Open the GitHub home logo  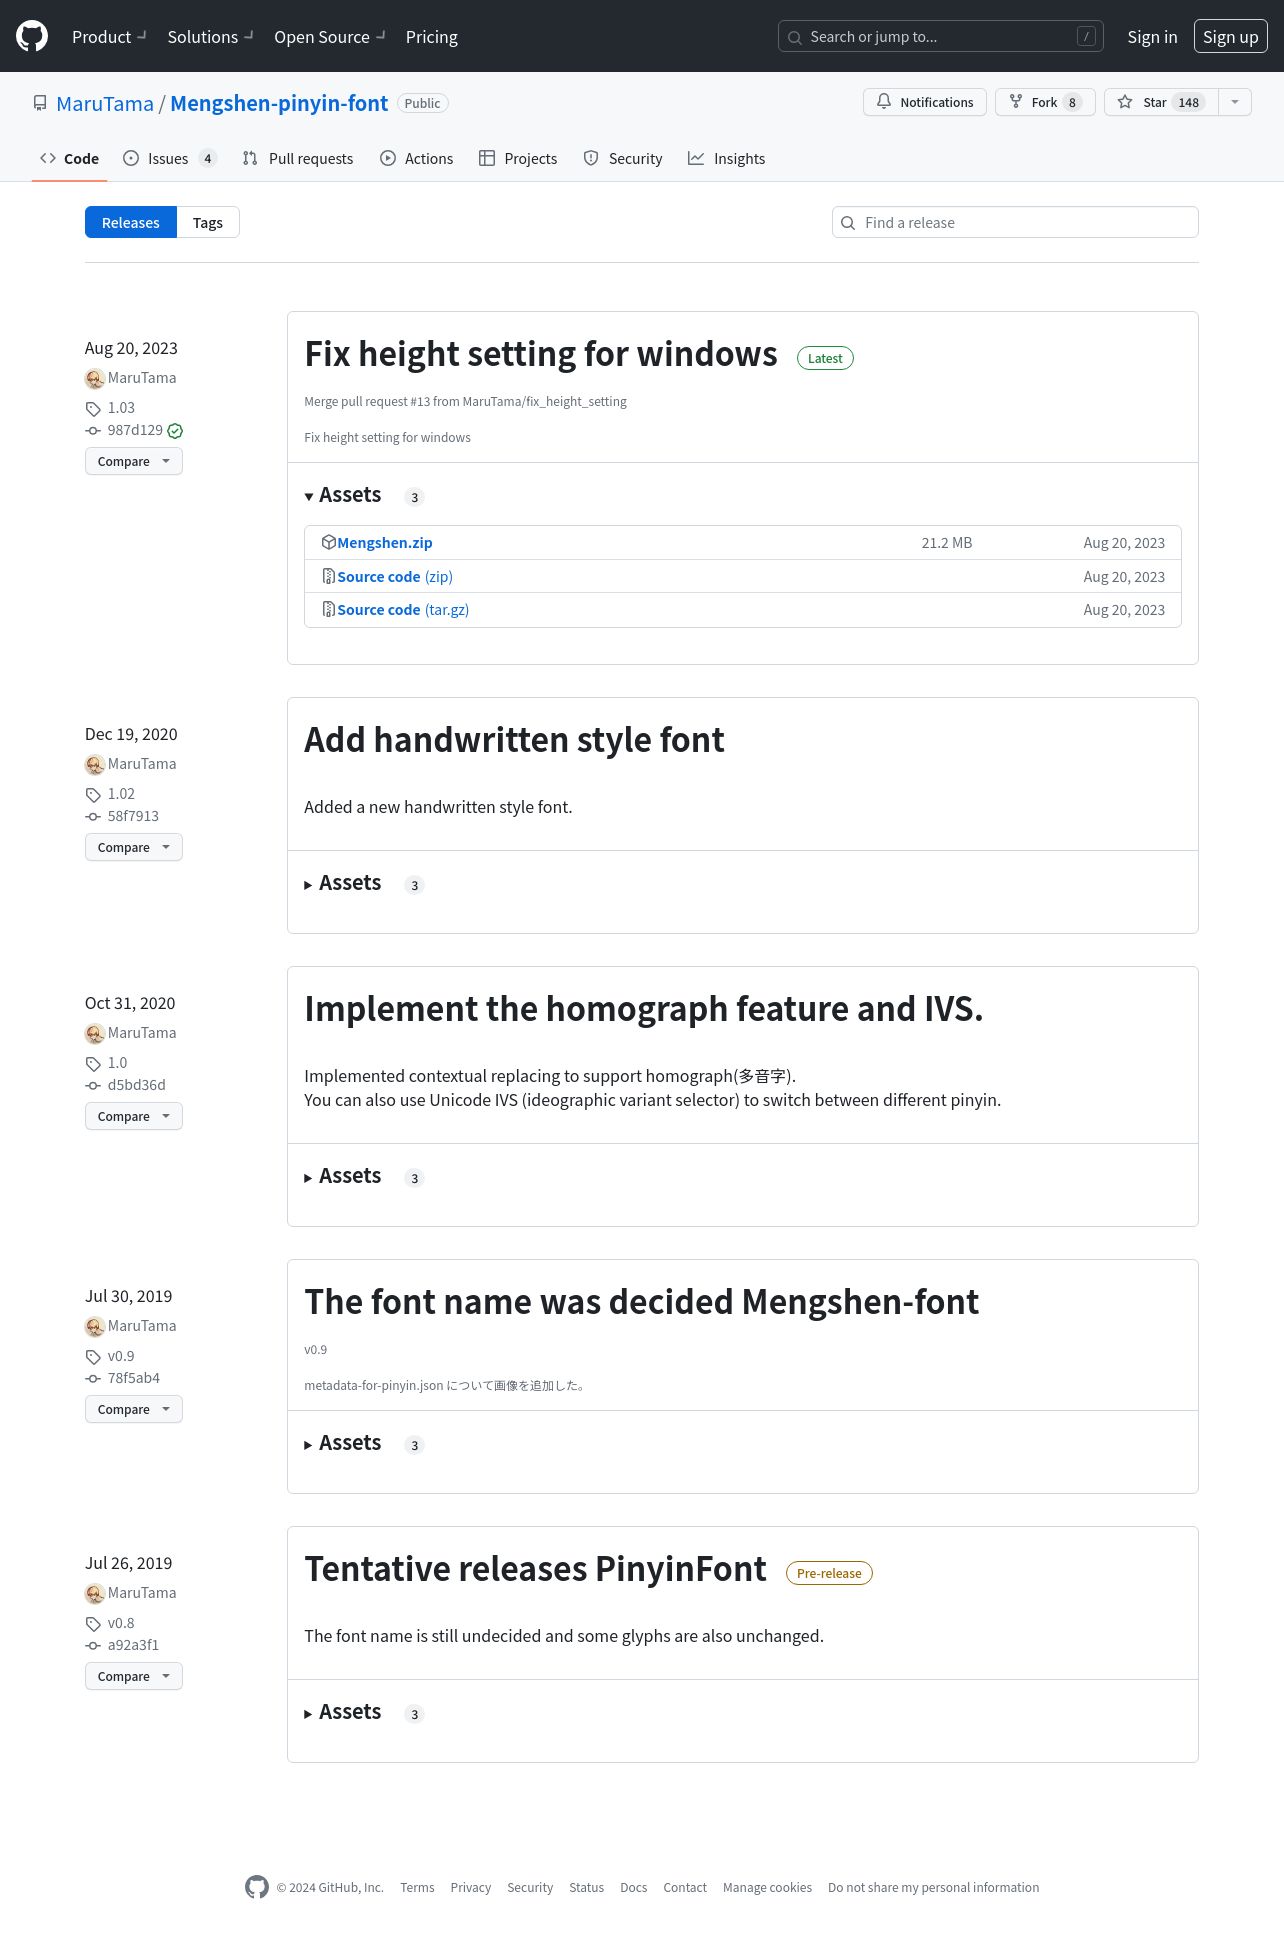[32, 37]
